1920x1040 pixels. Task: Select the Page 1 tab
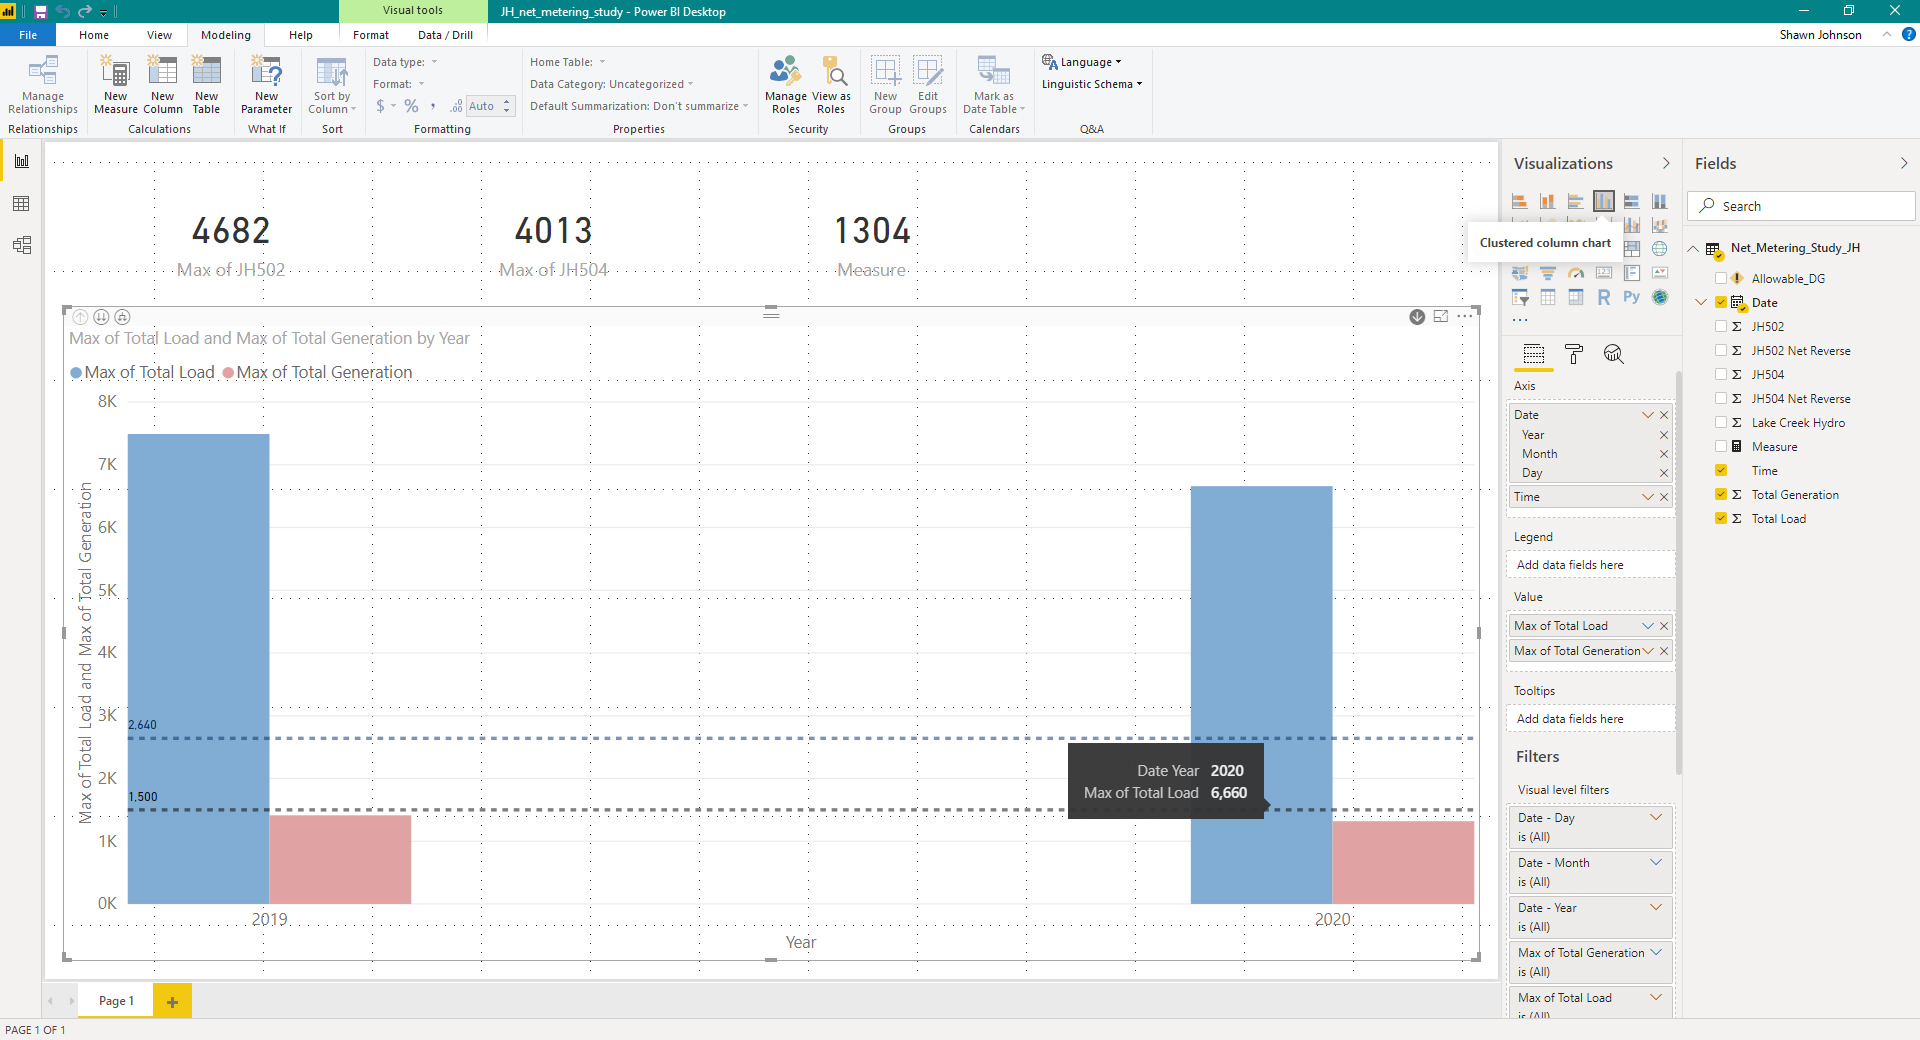point(116,1001)
